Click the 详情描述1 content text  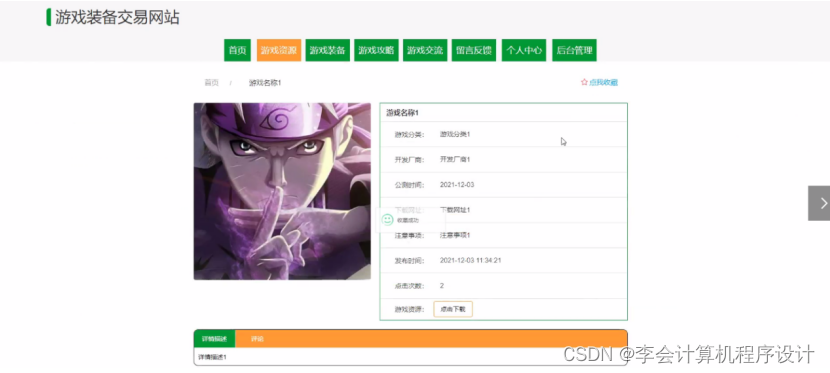[x=212, y=357]
